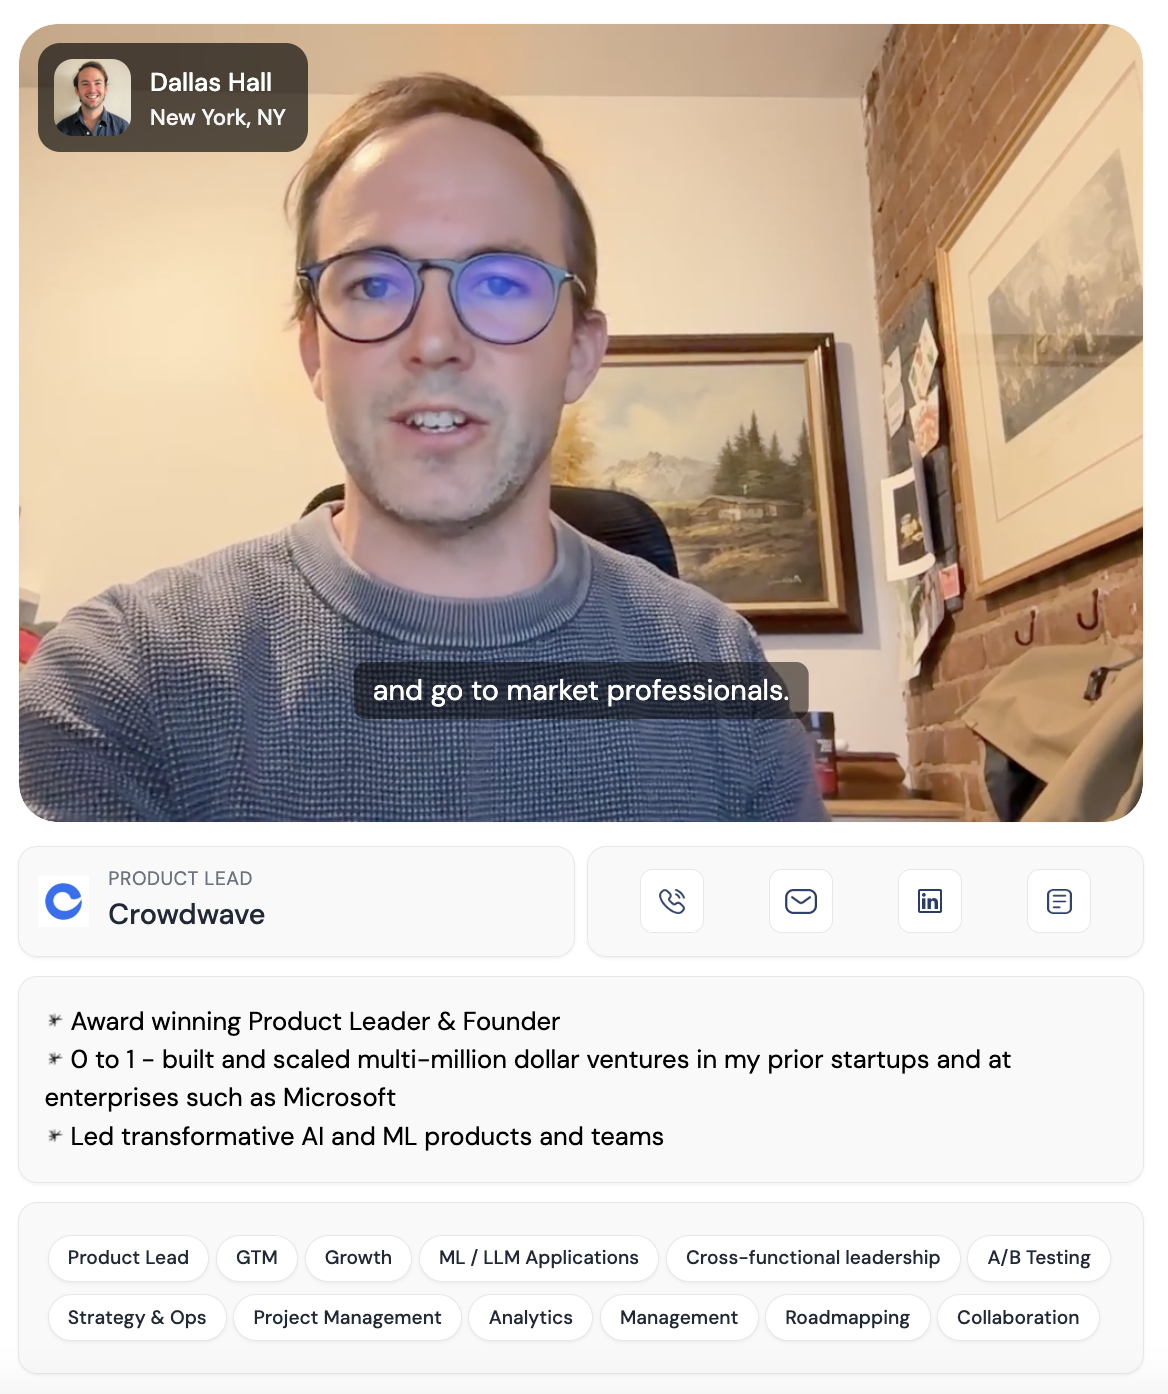Click the Crowdwave company name
Viewport: 1168px width, 1394px height.
[187, 915]
